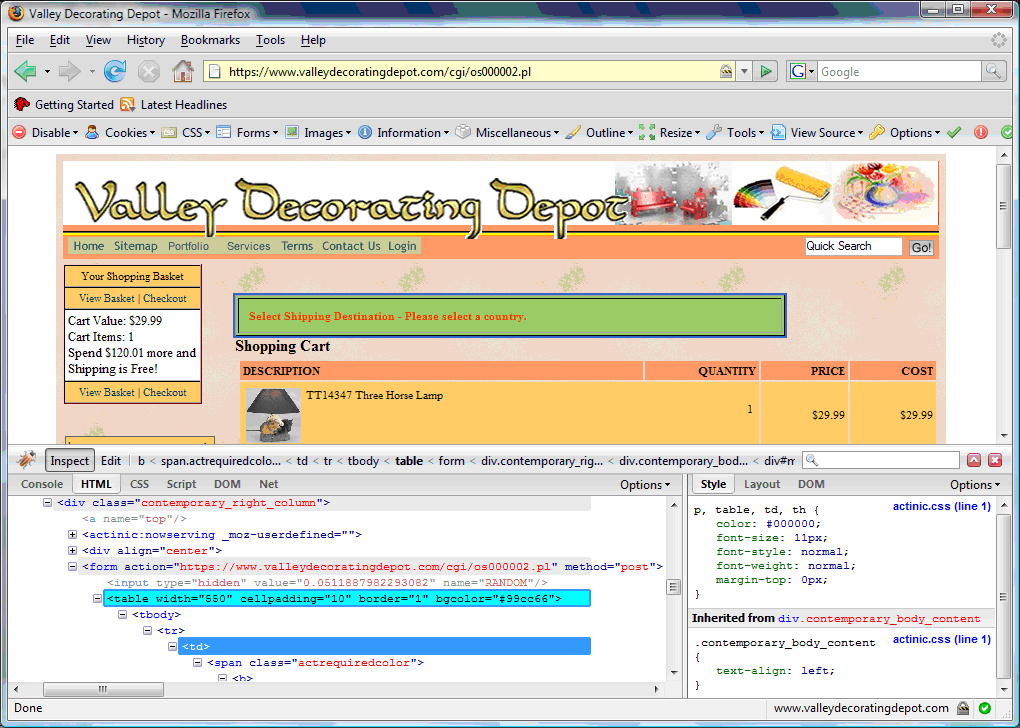Click the red close Firebug panel icon
1020x728 pixels.
tap(995, 460)
